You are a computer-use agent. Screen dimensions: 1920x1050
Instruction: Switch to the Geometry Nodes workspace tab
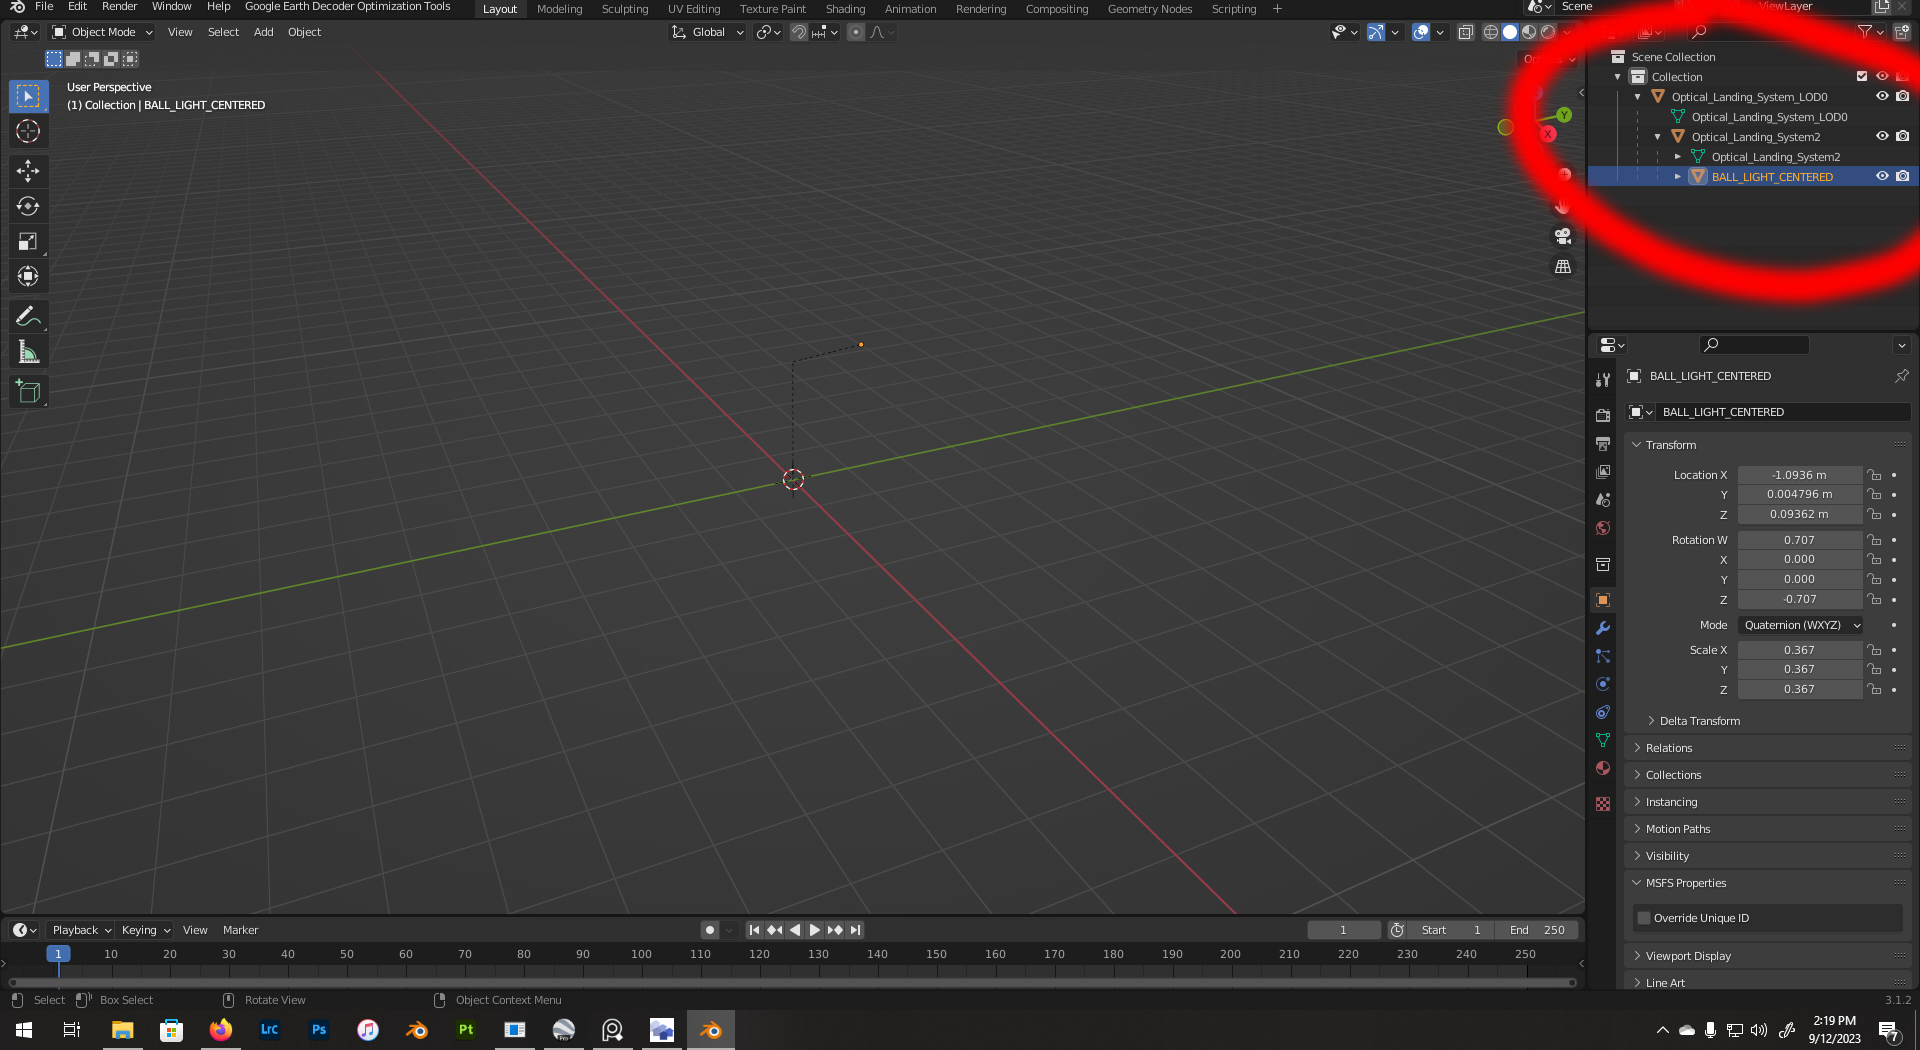tap(1150, 9)
